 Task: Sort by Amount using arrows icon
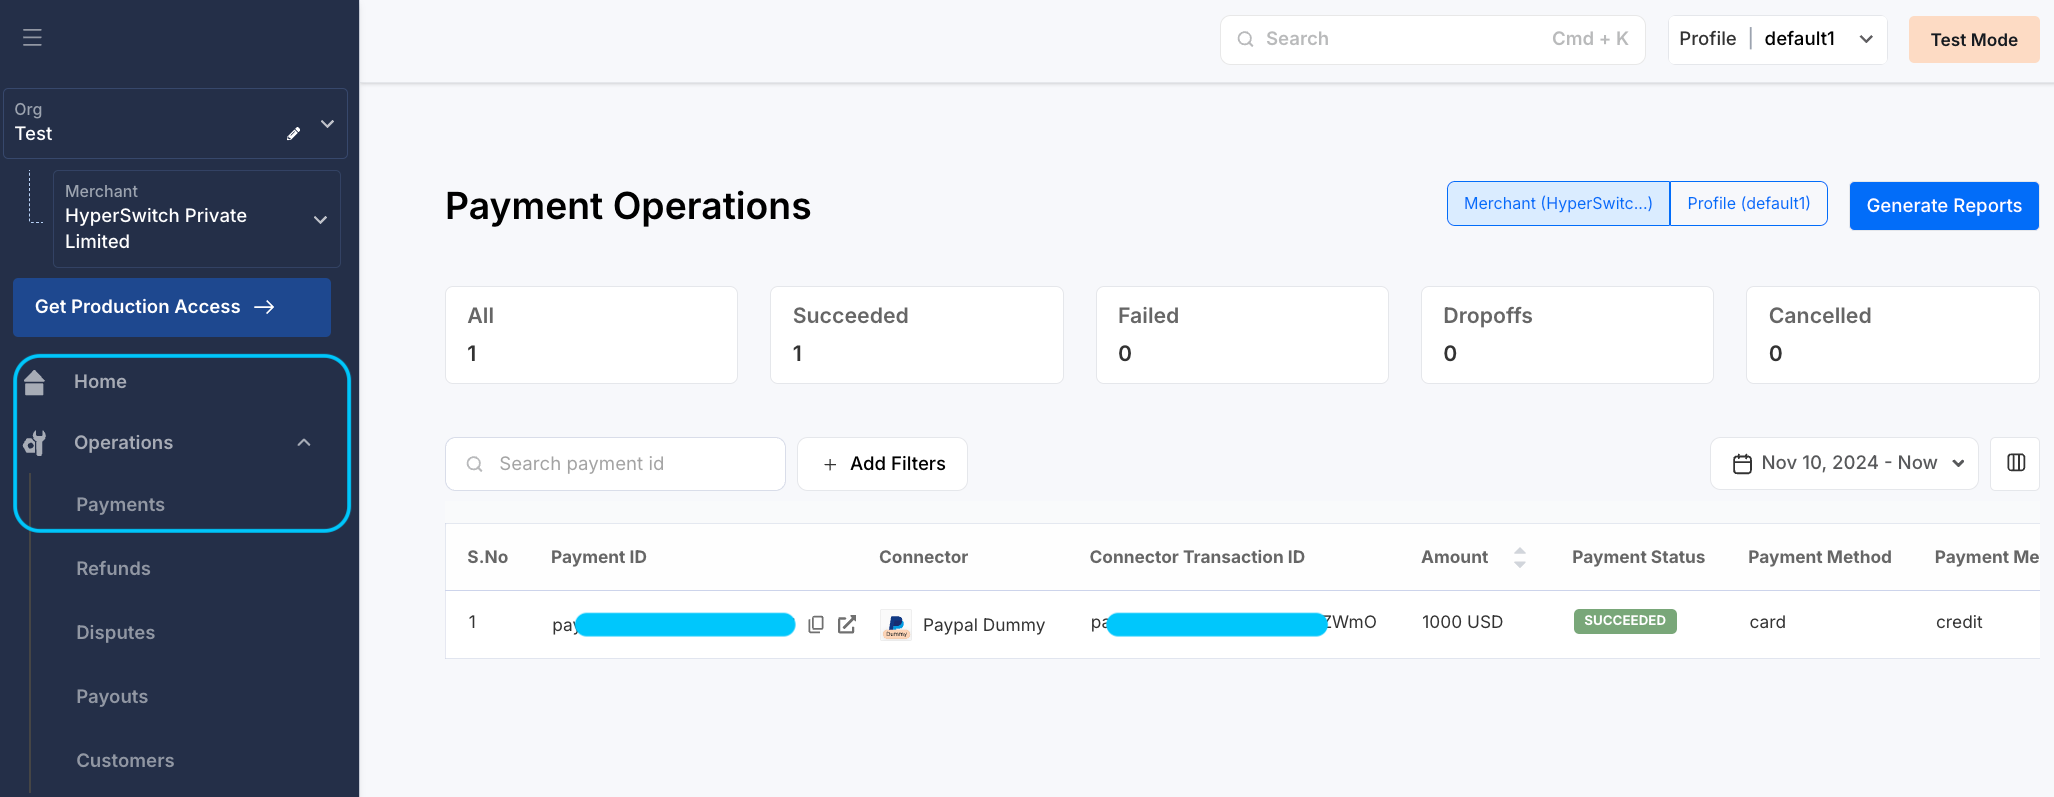pyautogui.click(x=1520, y=557)
